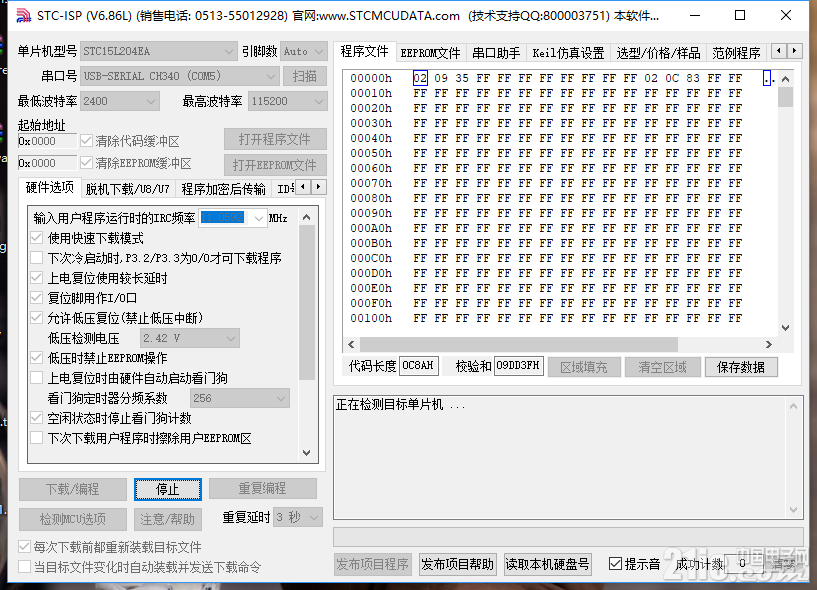Screen dimensions: 817x590
Task: Toggle 清除EEPROM缓冲区 checkbox
Action: [x=86, y=163]
